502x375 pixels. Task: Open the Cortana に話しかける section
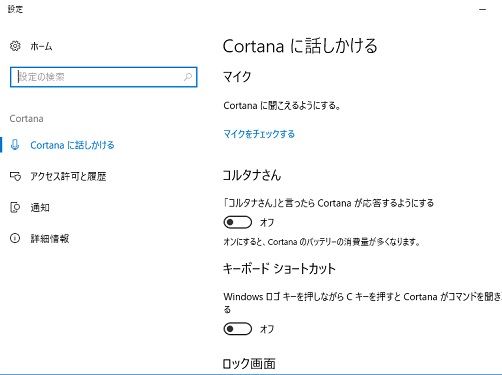72,145
